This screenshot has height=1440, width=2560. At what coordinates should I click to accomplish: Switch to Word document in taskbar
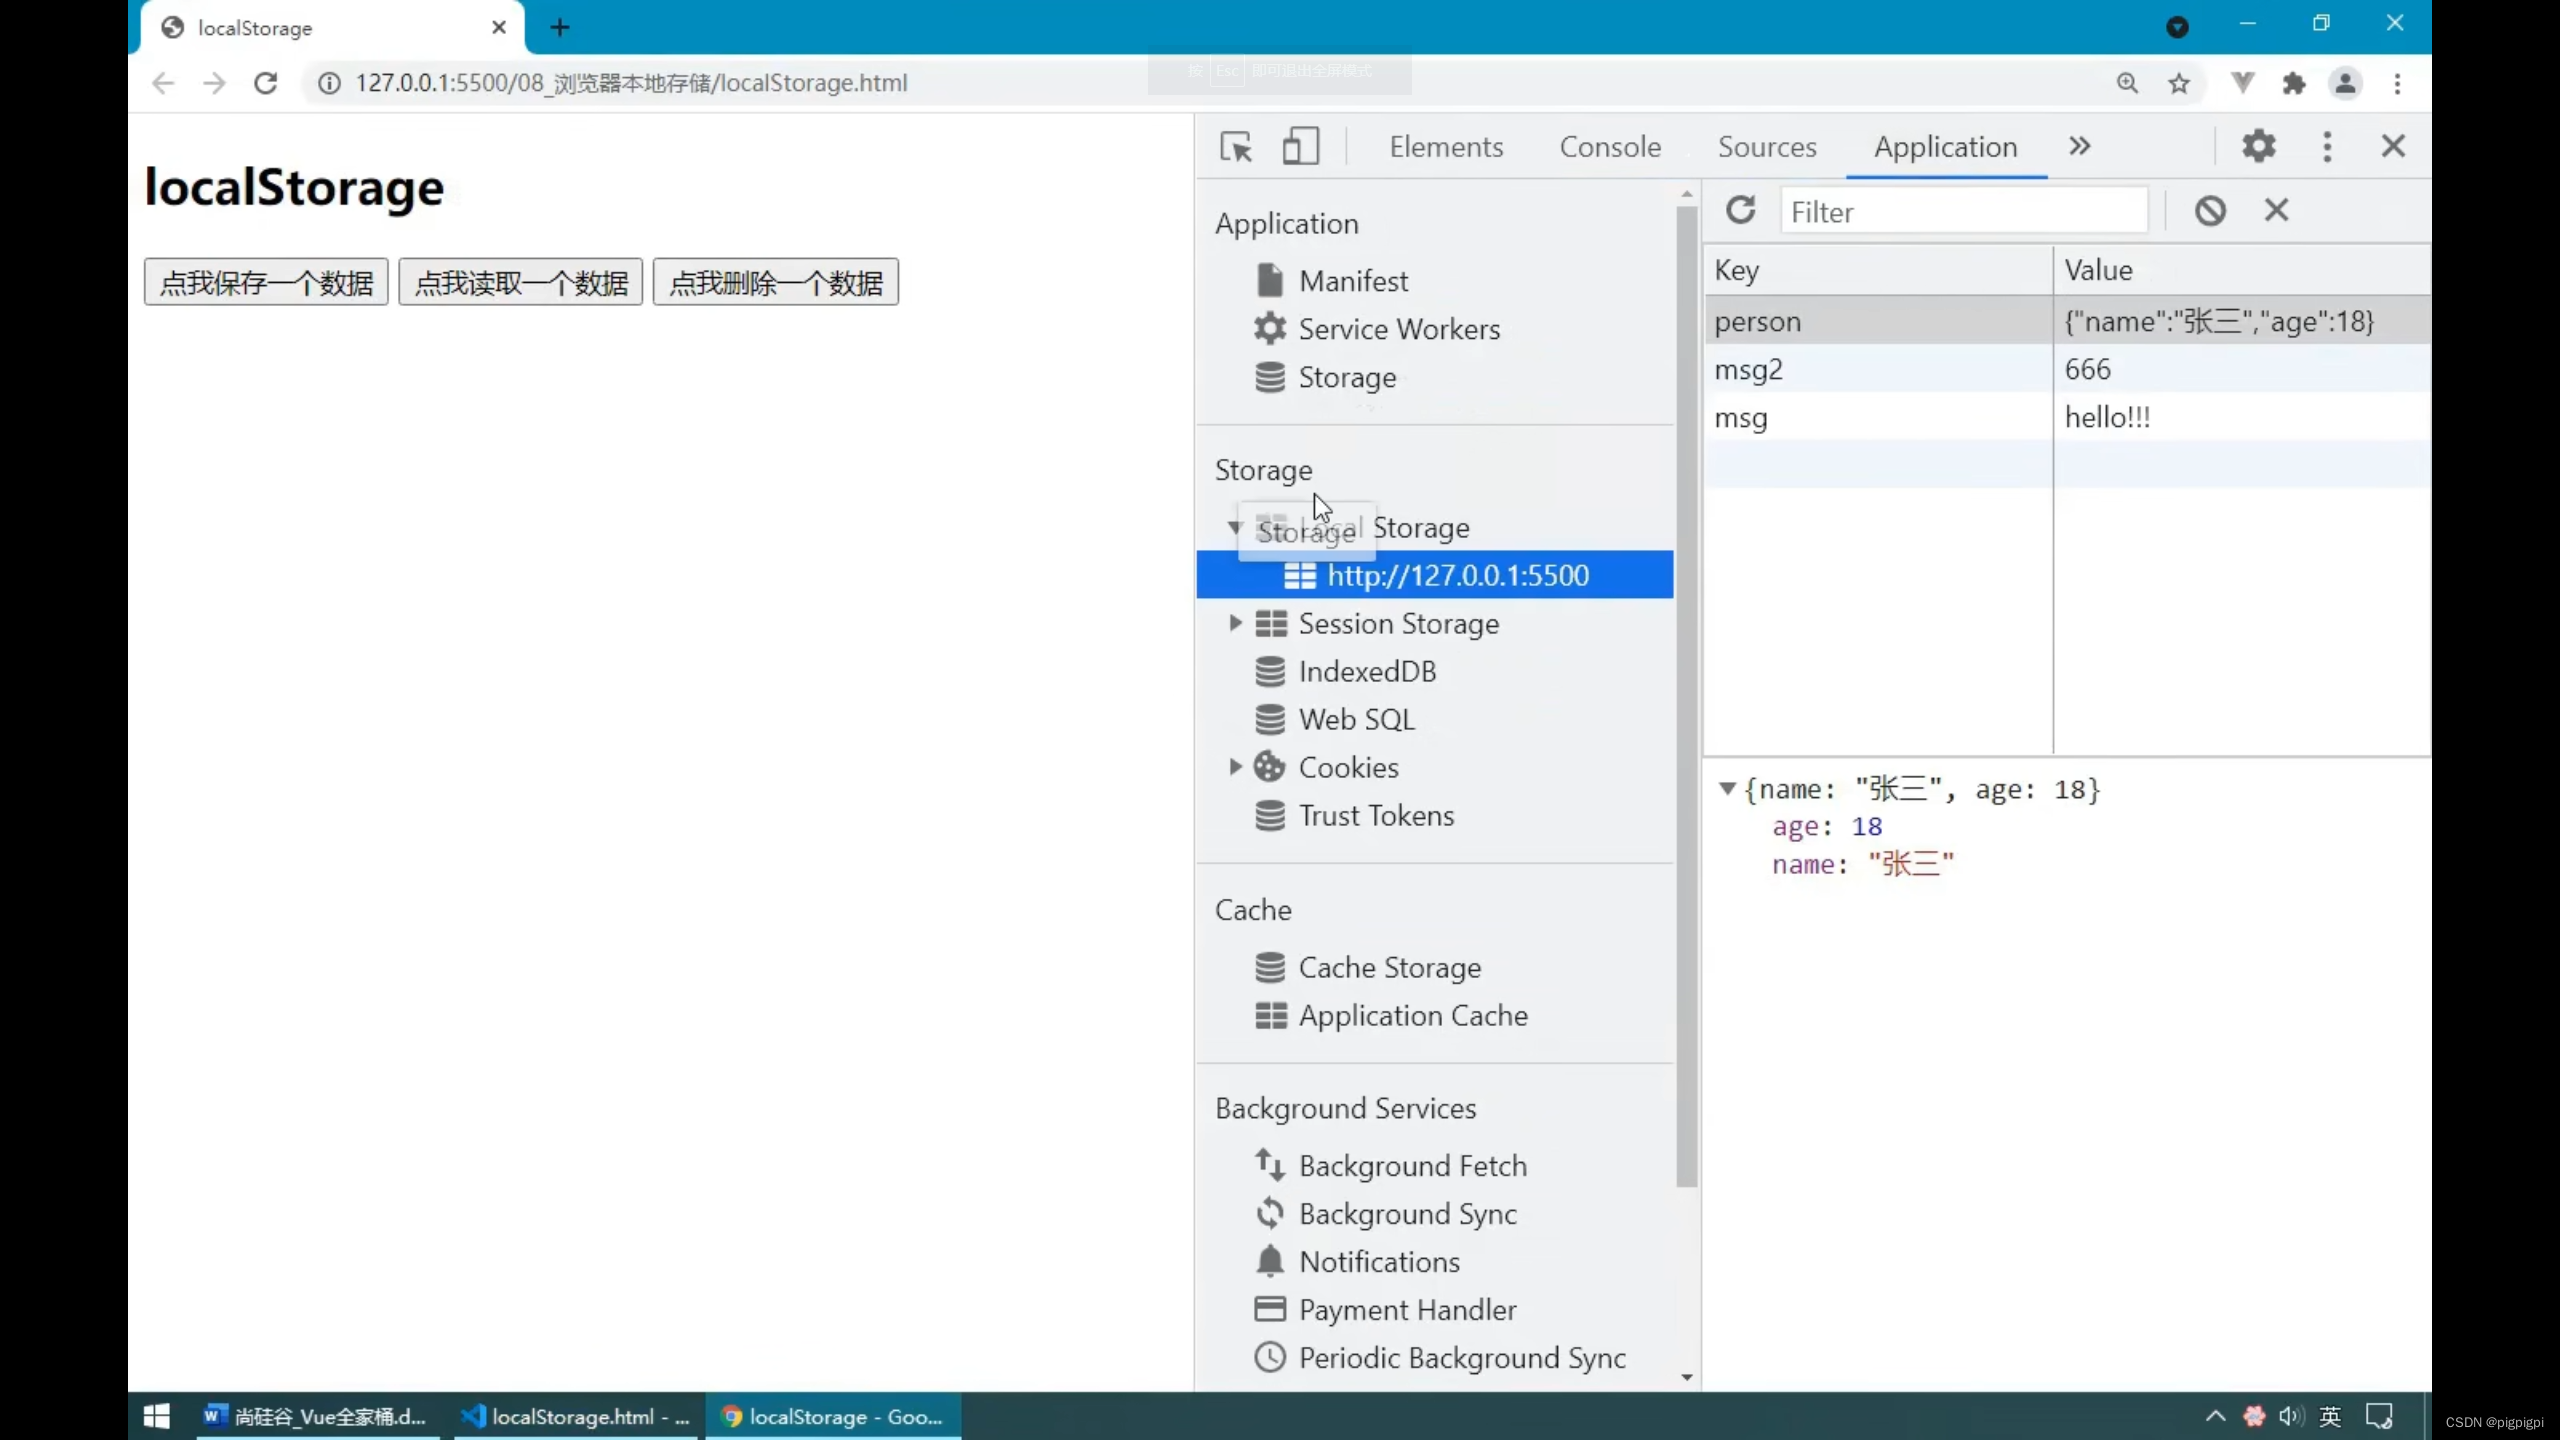pyautogui.click(x=316, y=1416)
